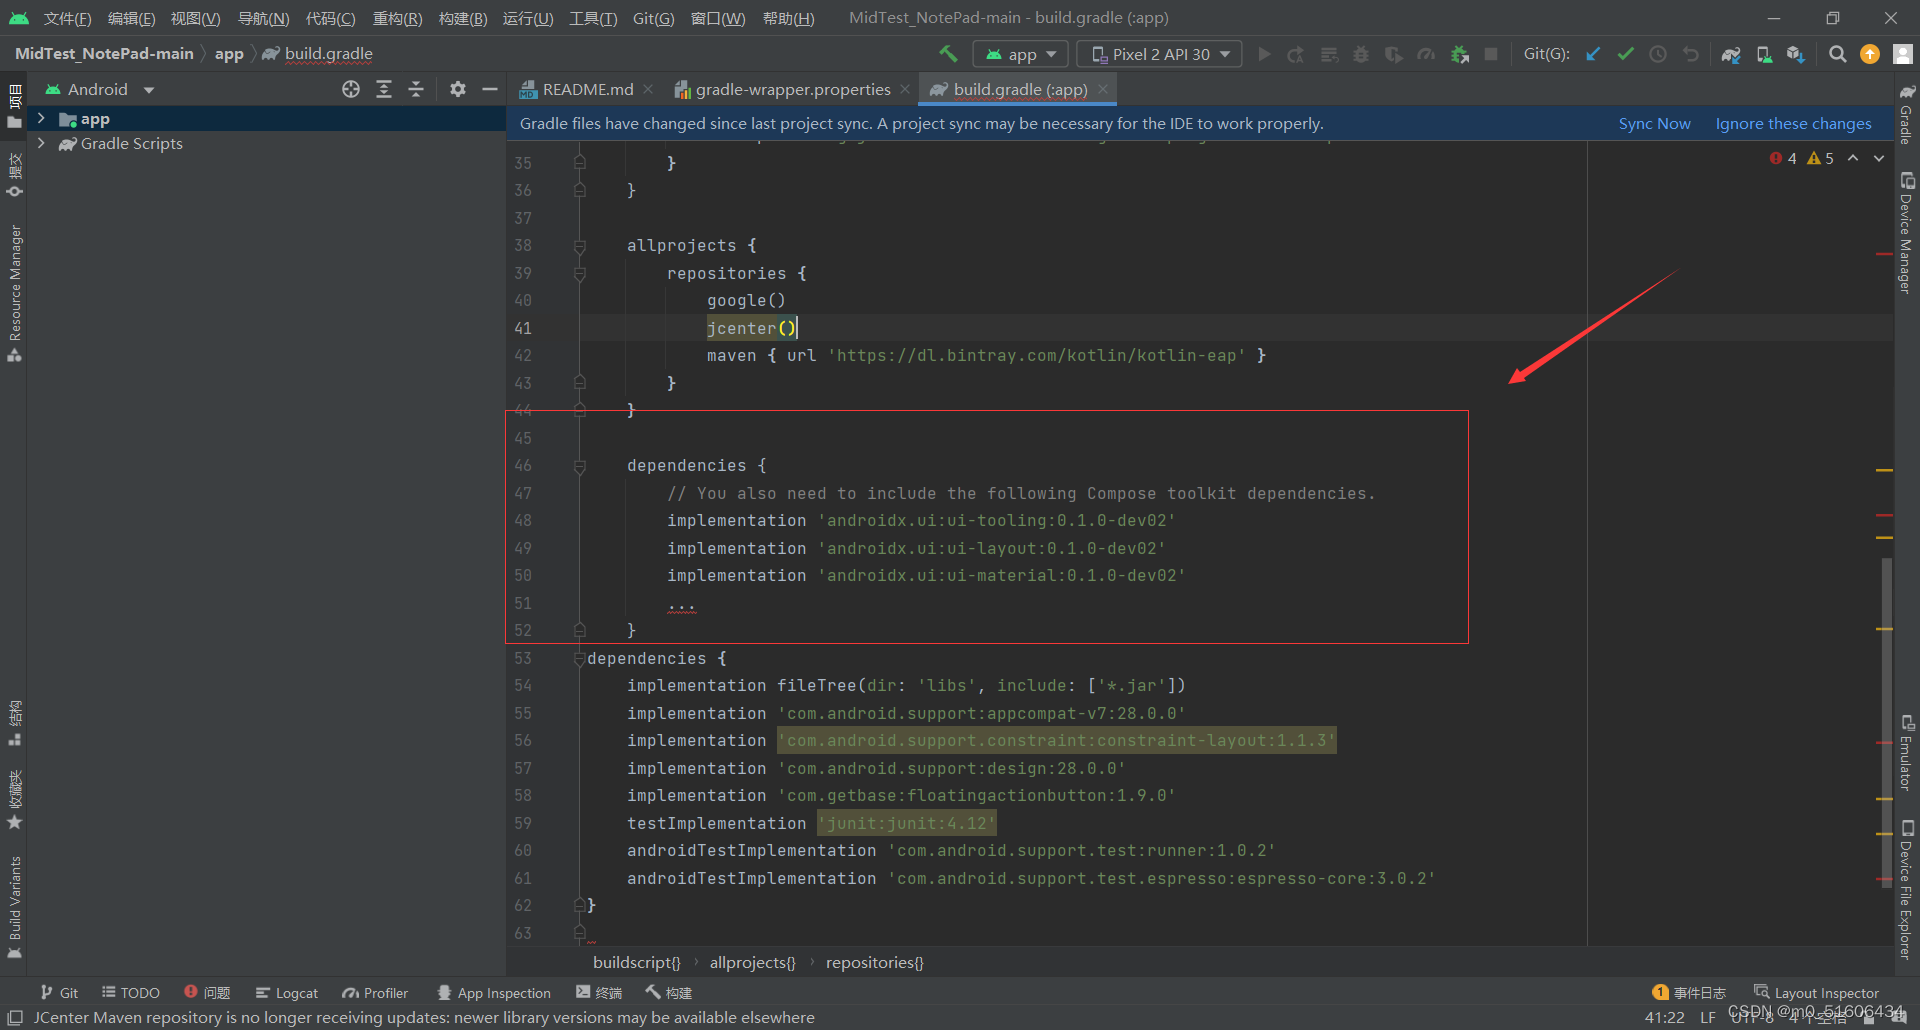
Task: Click Git Show History clock icon
Action: 1658,54
